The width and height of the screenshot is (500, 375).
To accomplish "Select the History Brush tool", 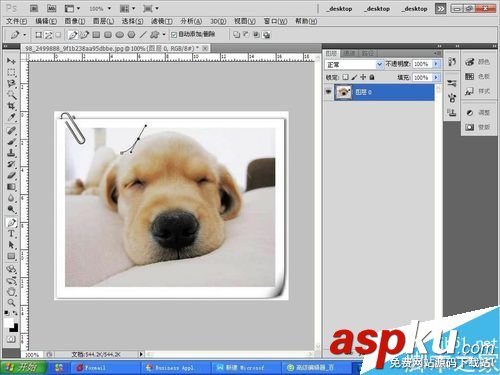I will [x=11, y=164].
